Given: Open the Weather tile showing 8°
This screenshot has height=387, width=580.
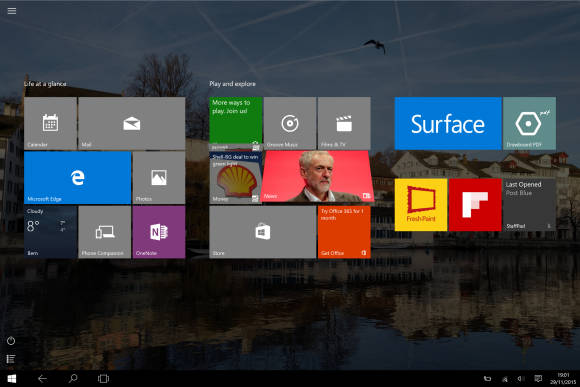Looking at the screenshot, I should click(x=50, y=232).
